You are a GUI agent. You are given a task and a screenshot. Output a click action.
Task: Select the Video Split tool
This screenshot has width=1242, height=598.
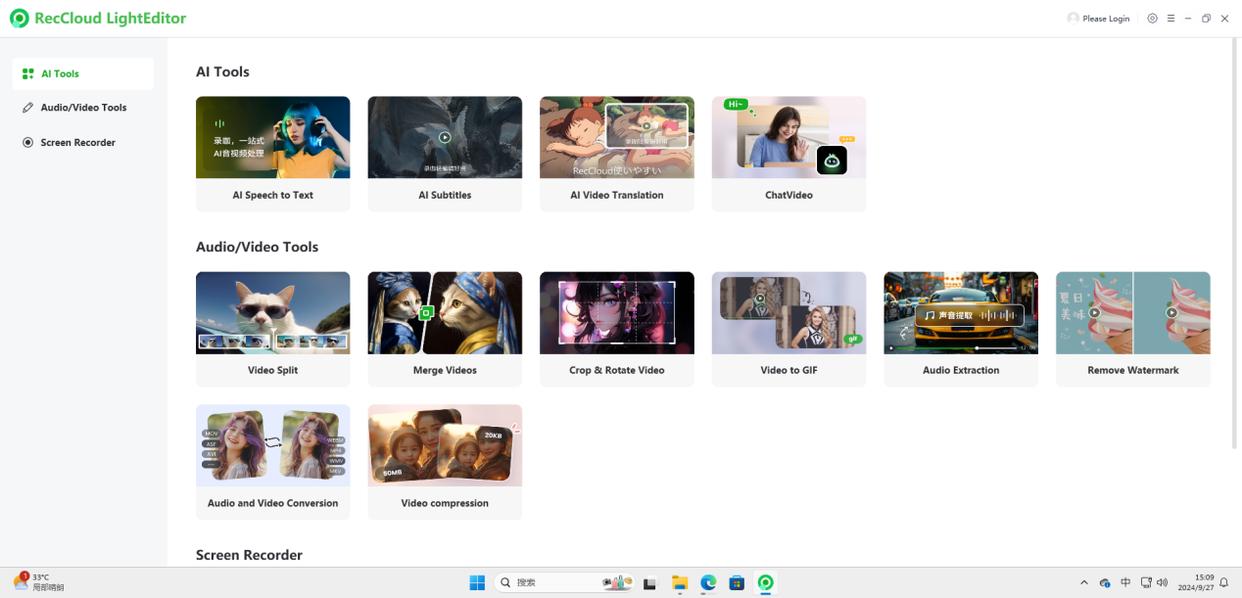pos(273,328)
